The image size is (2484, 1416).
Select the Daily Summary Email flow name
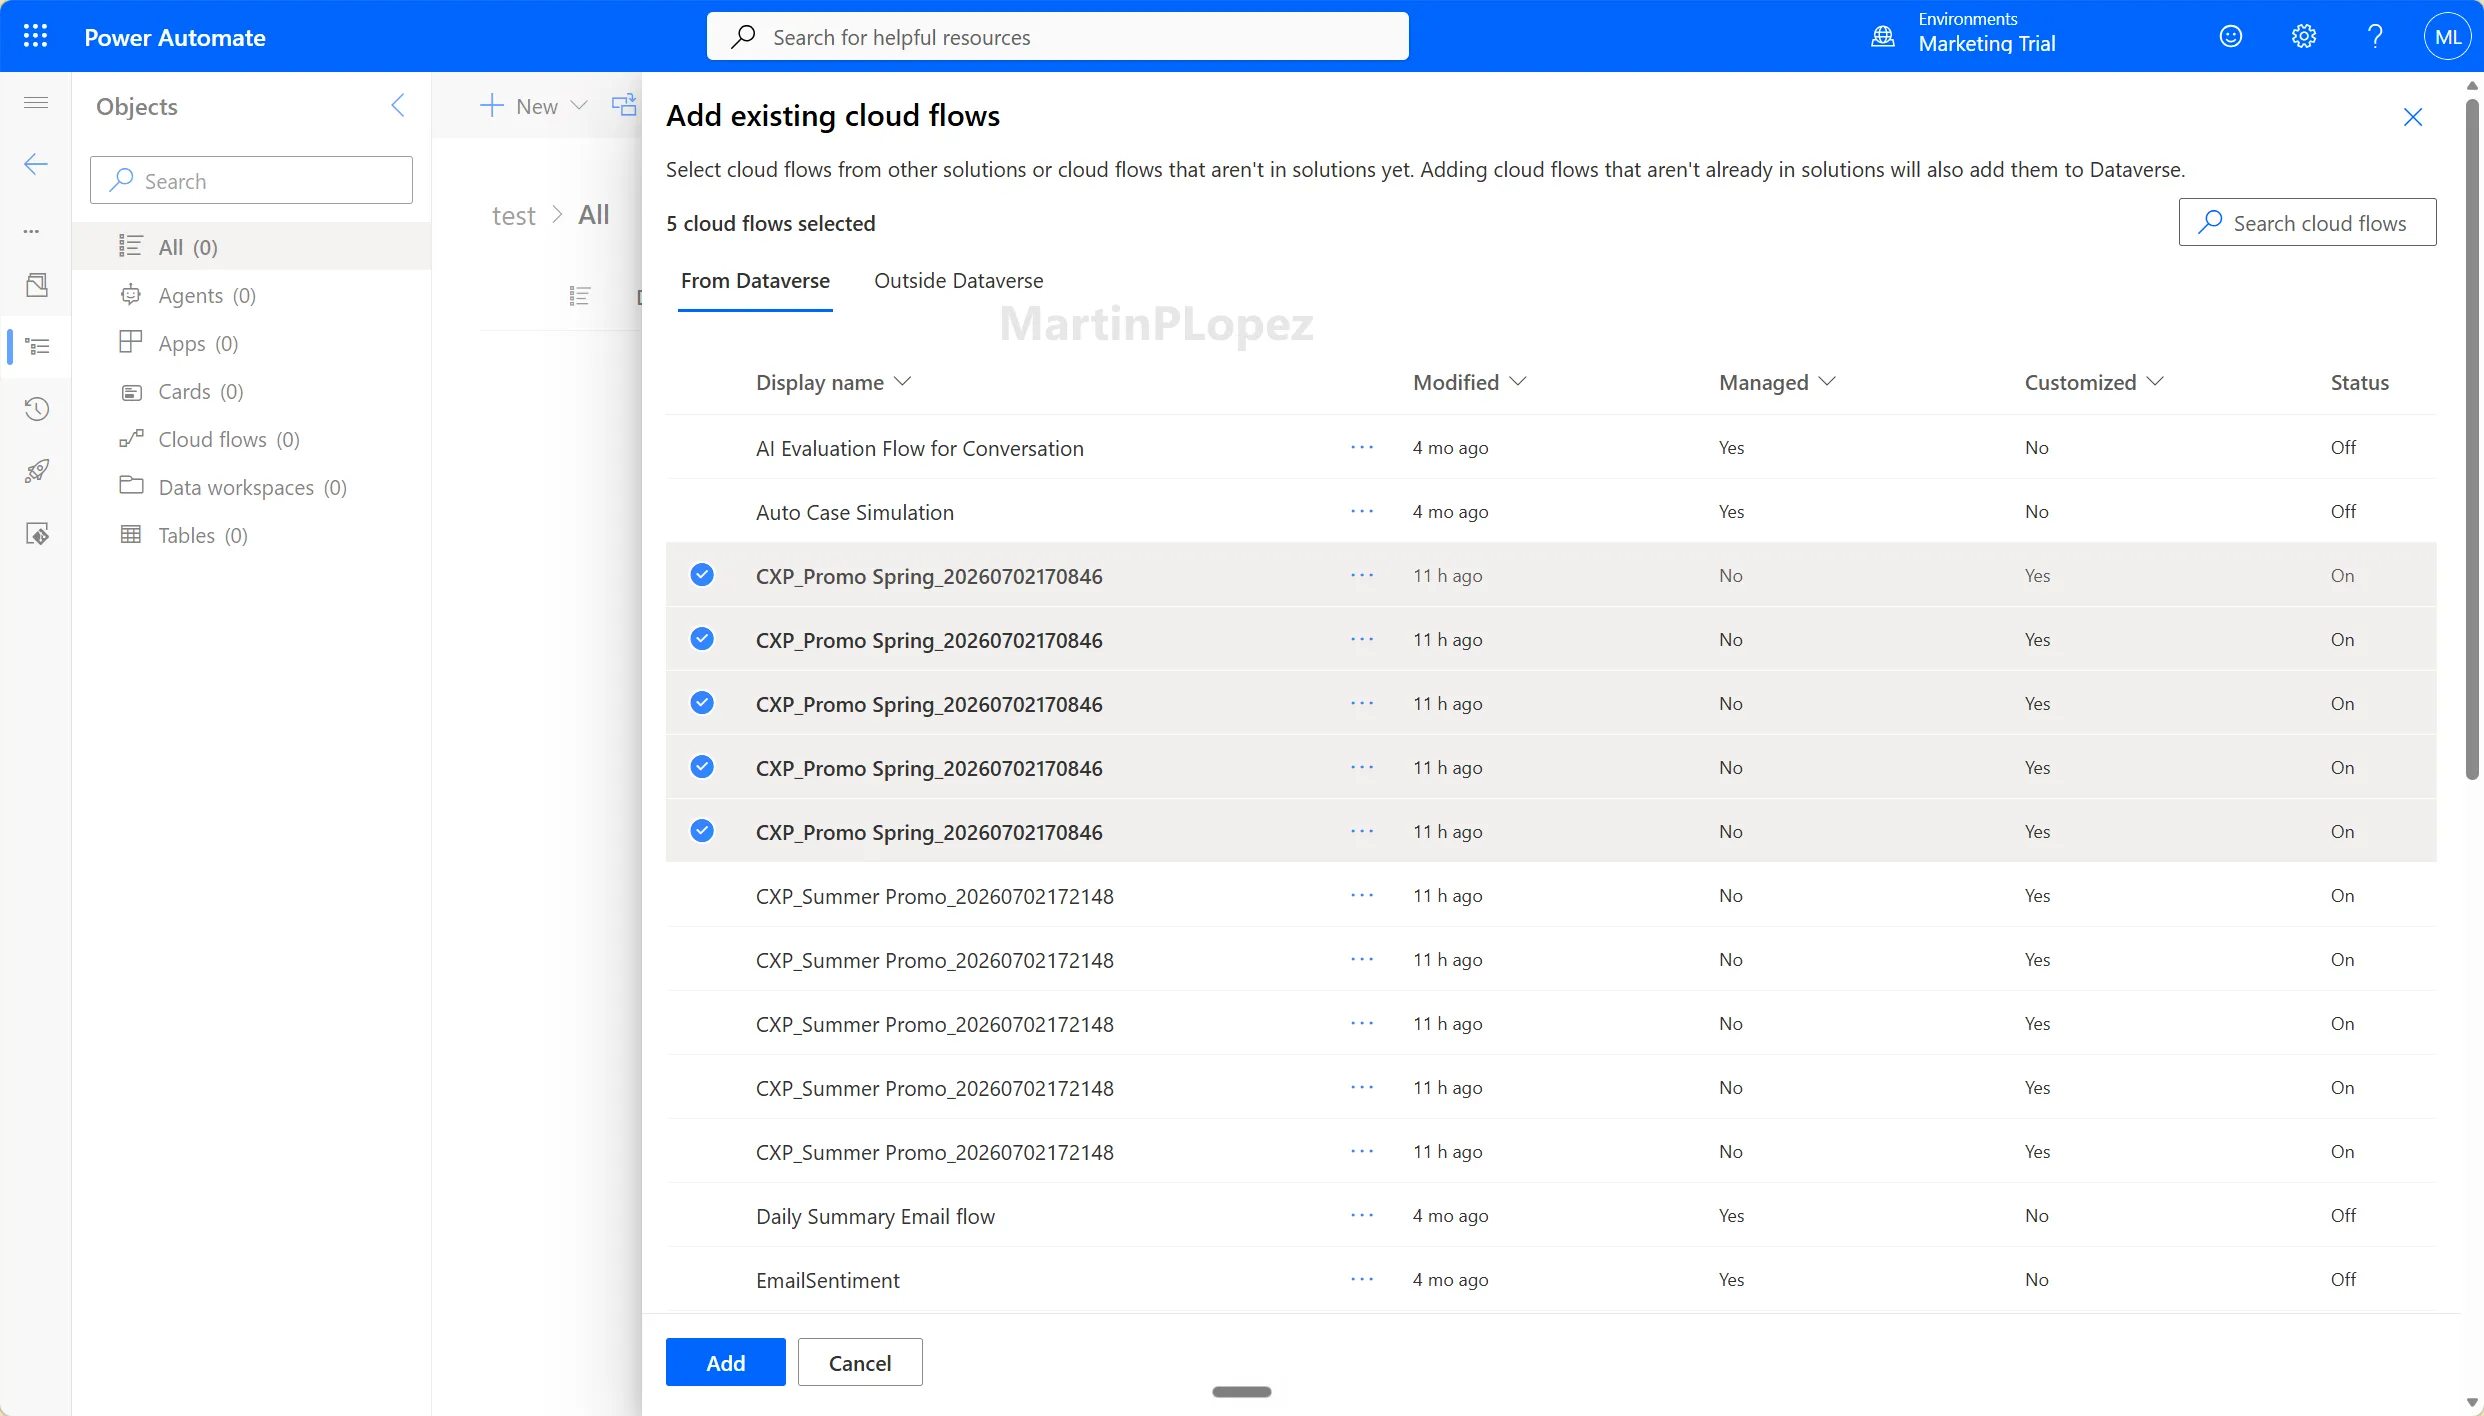pyautogui.click(x=875, y=1216)
